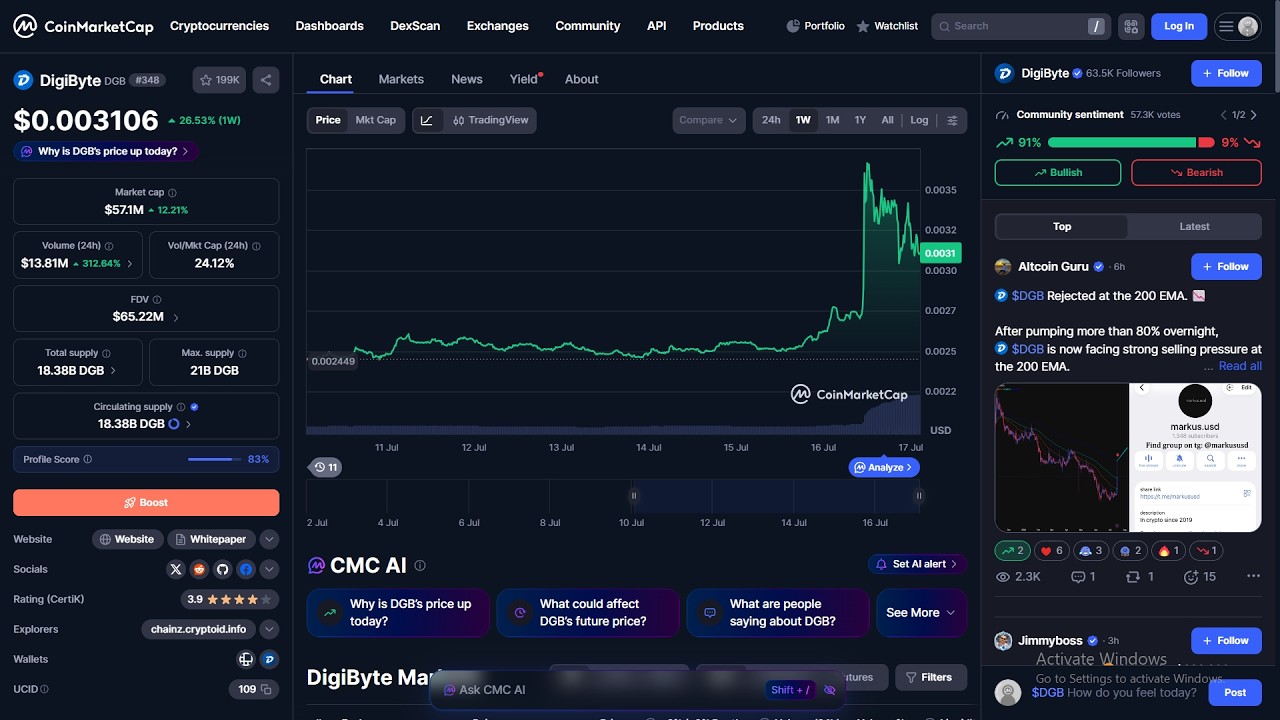Open the CoinMarketCap home logo
Screen dimensions: 1280x720
(x=83, y=26)
